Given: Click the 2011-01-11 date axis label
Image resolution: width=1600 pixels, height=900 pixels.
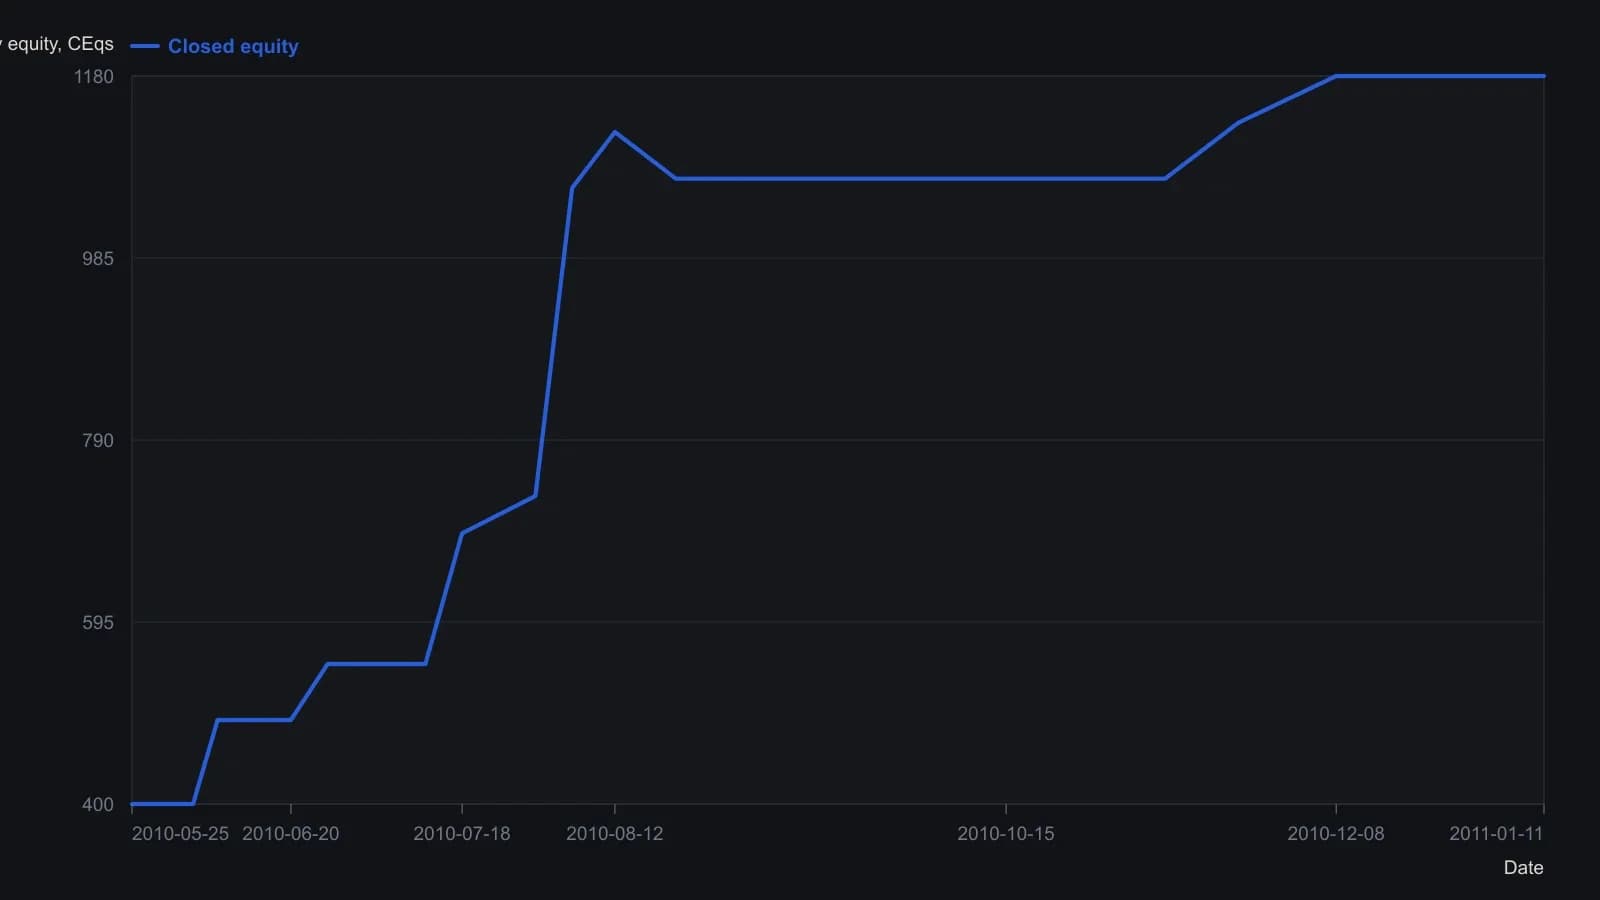Looking at the screenshot, I should pos(1496,834).
